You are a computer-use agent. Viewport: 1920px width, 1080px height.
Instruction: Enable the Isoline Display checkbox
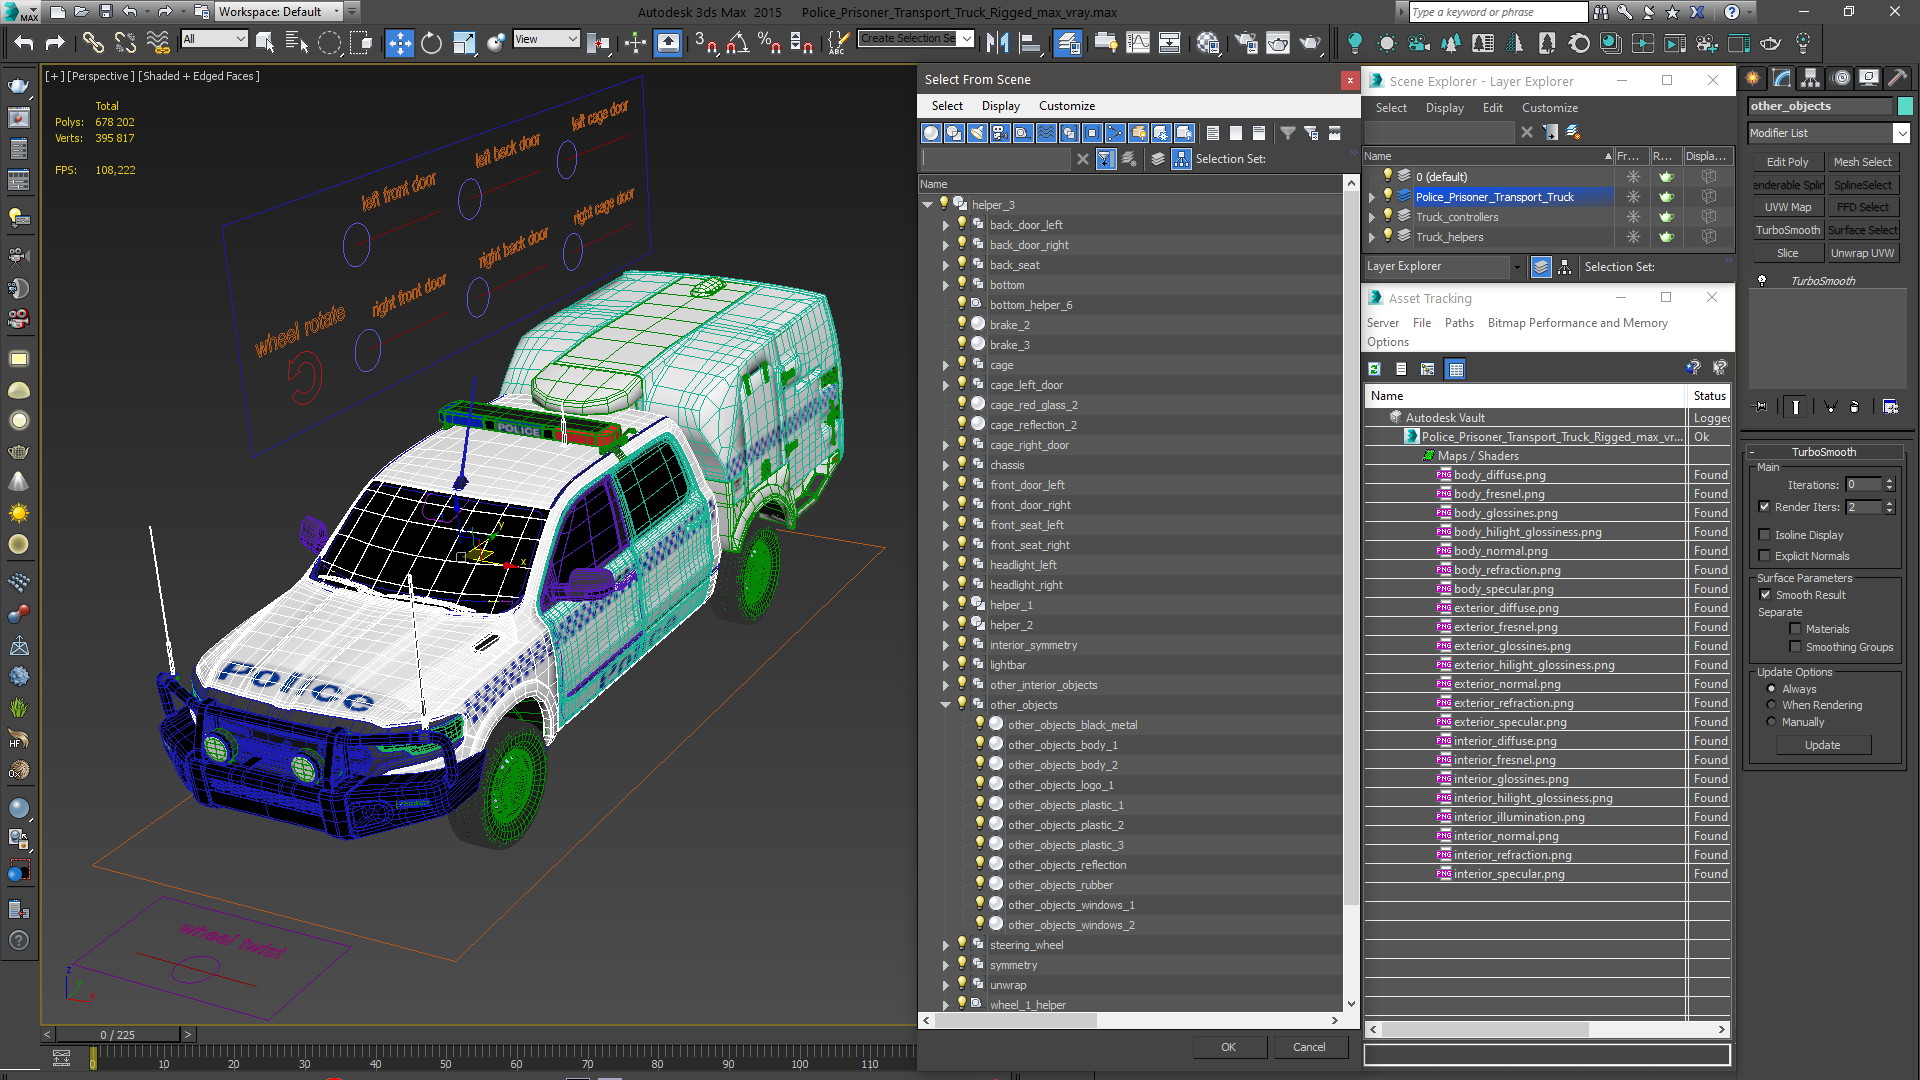tap(1764, 535)
